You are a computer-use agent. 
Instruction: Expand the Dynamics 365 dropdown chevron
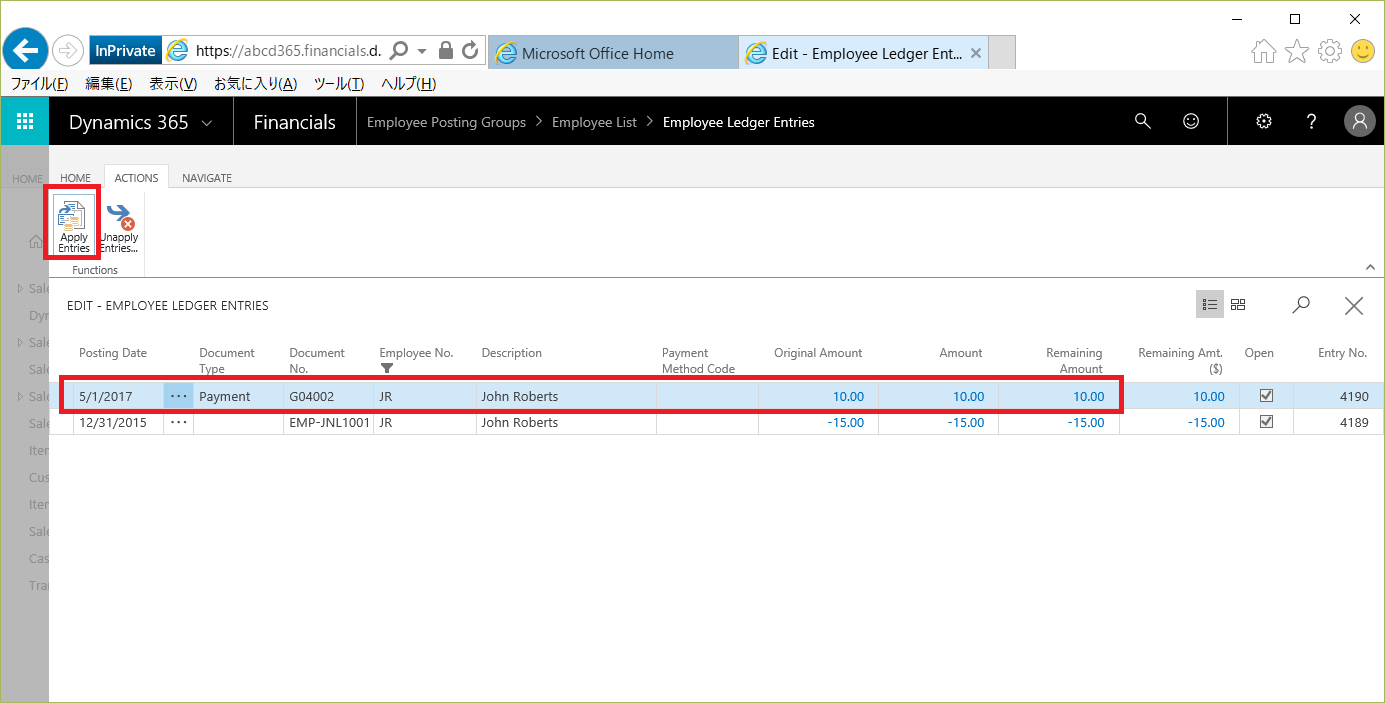[207, 123]
